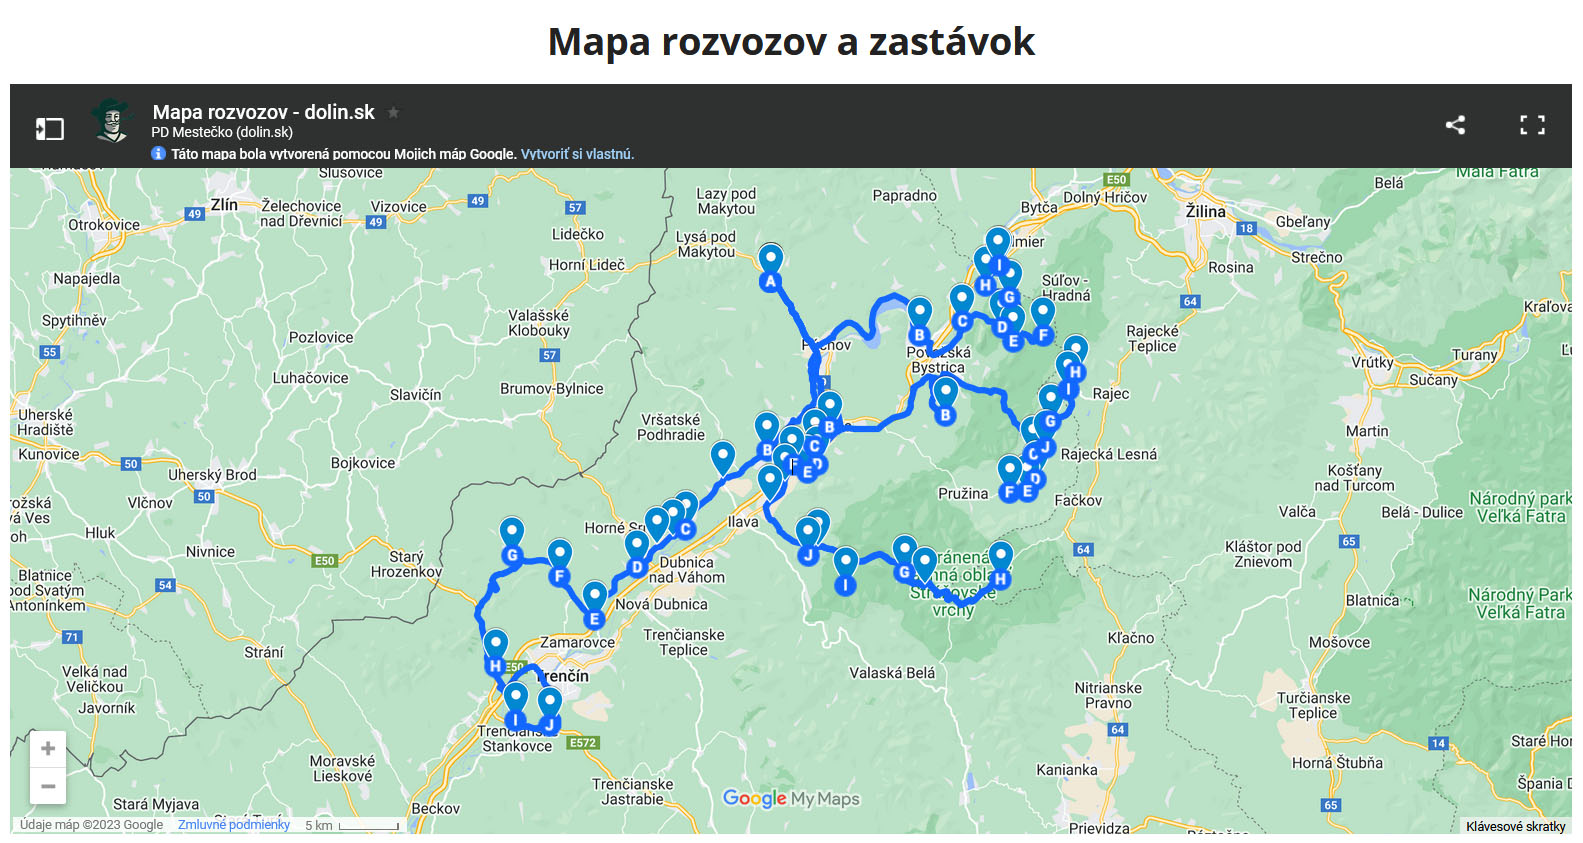Screen dimensions: 1583x843
Task: Open Vytvoriť si vlastnú link
Action: click(577, 154)
